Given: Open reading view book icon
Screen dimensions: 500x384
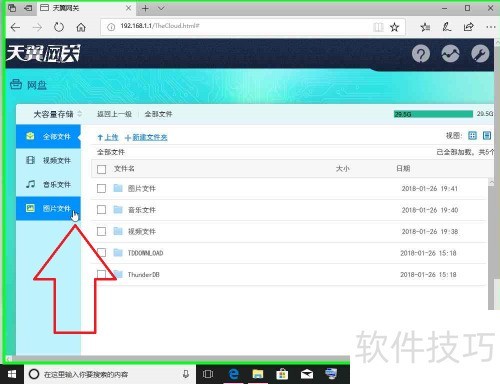Looking at the screenshot, I should pyautogui.click(x=378, y=27).
